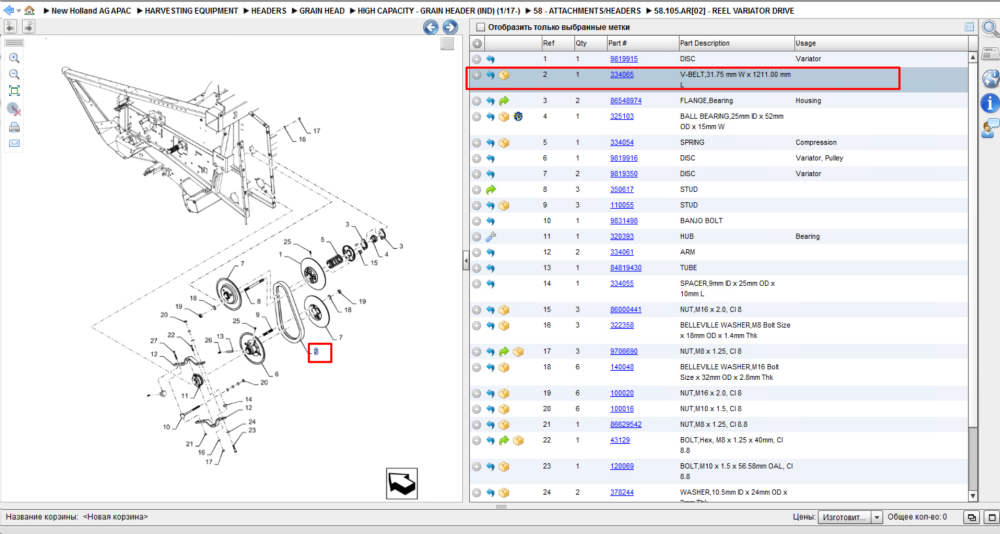Click the GRAIN HEAD breadcrumb
This screenshot has width=1000, height=534.
(322, 11)
